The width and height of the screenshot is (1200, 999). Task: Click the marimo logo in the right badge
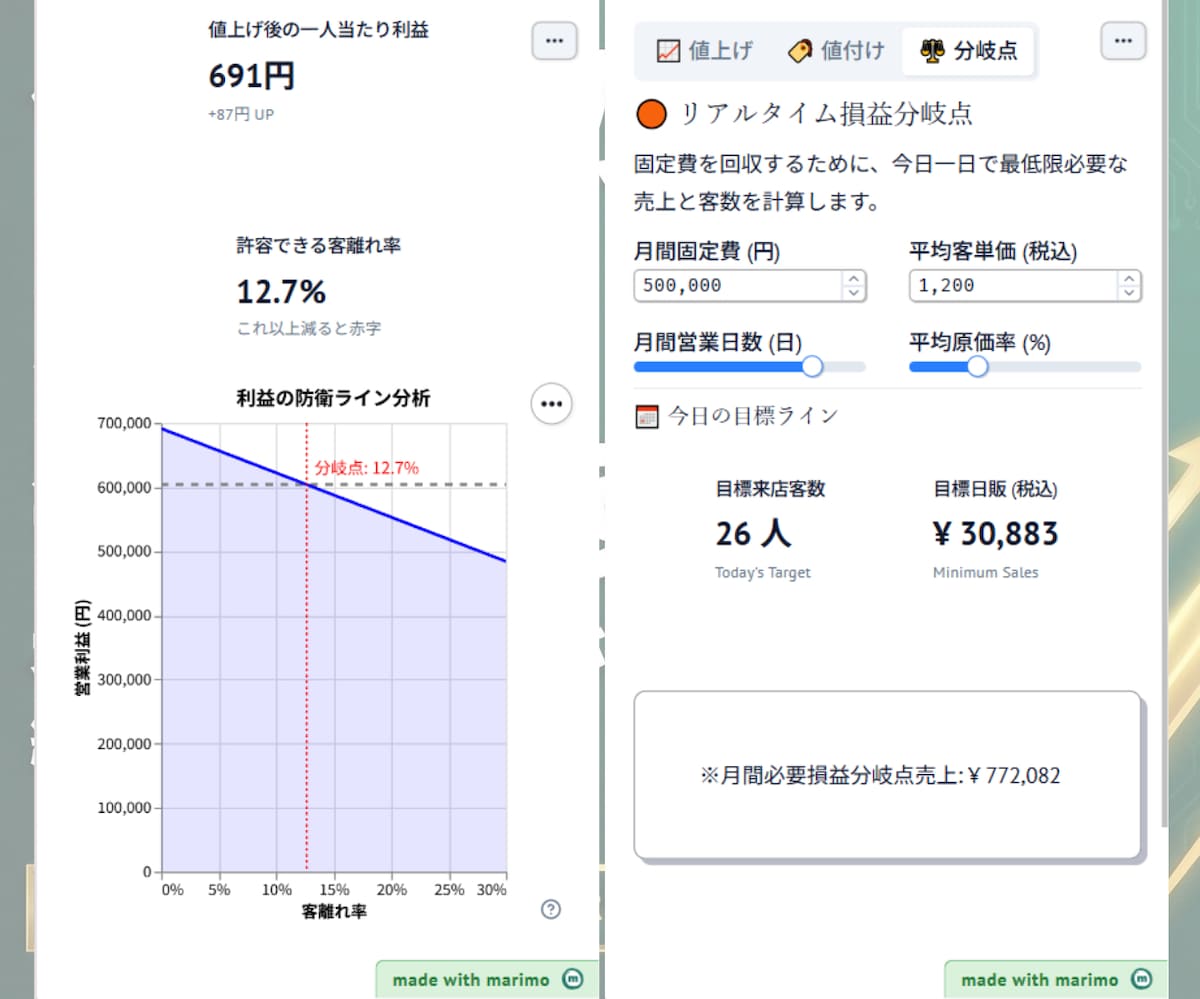(1141, 979)
